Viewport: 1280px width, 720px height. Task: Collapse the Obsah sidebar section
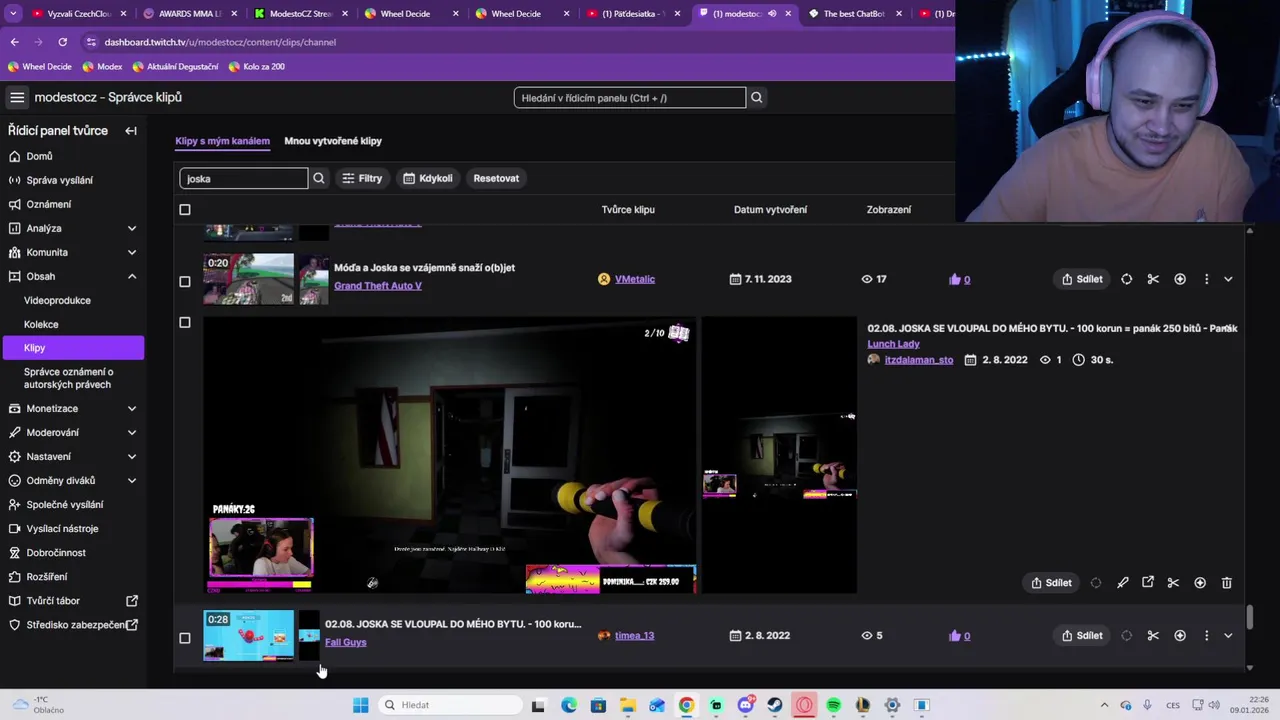coord(131,276)
